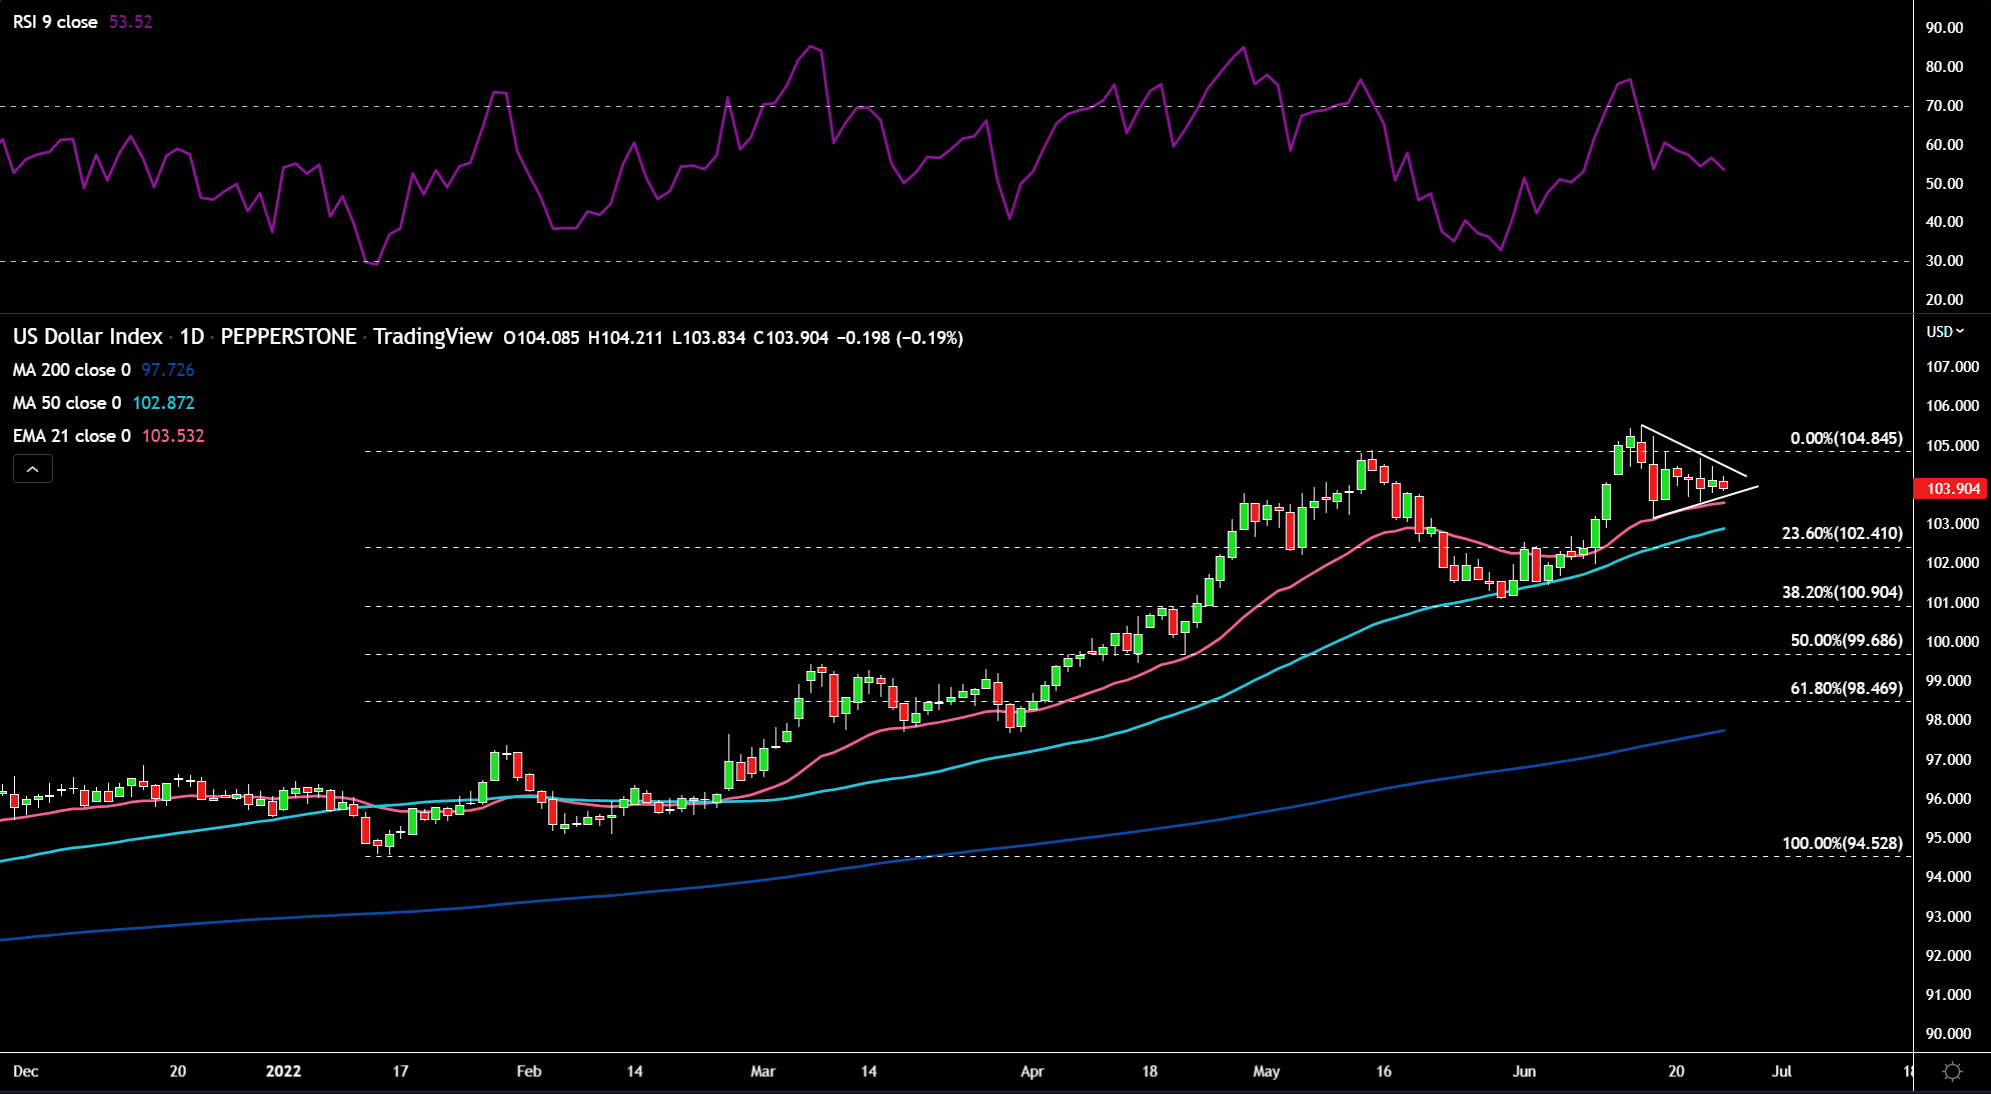Click the May label on the time axis
Image resolution: width=1991 pixels, height=1094 pixels.
click(1266, 1072)
